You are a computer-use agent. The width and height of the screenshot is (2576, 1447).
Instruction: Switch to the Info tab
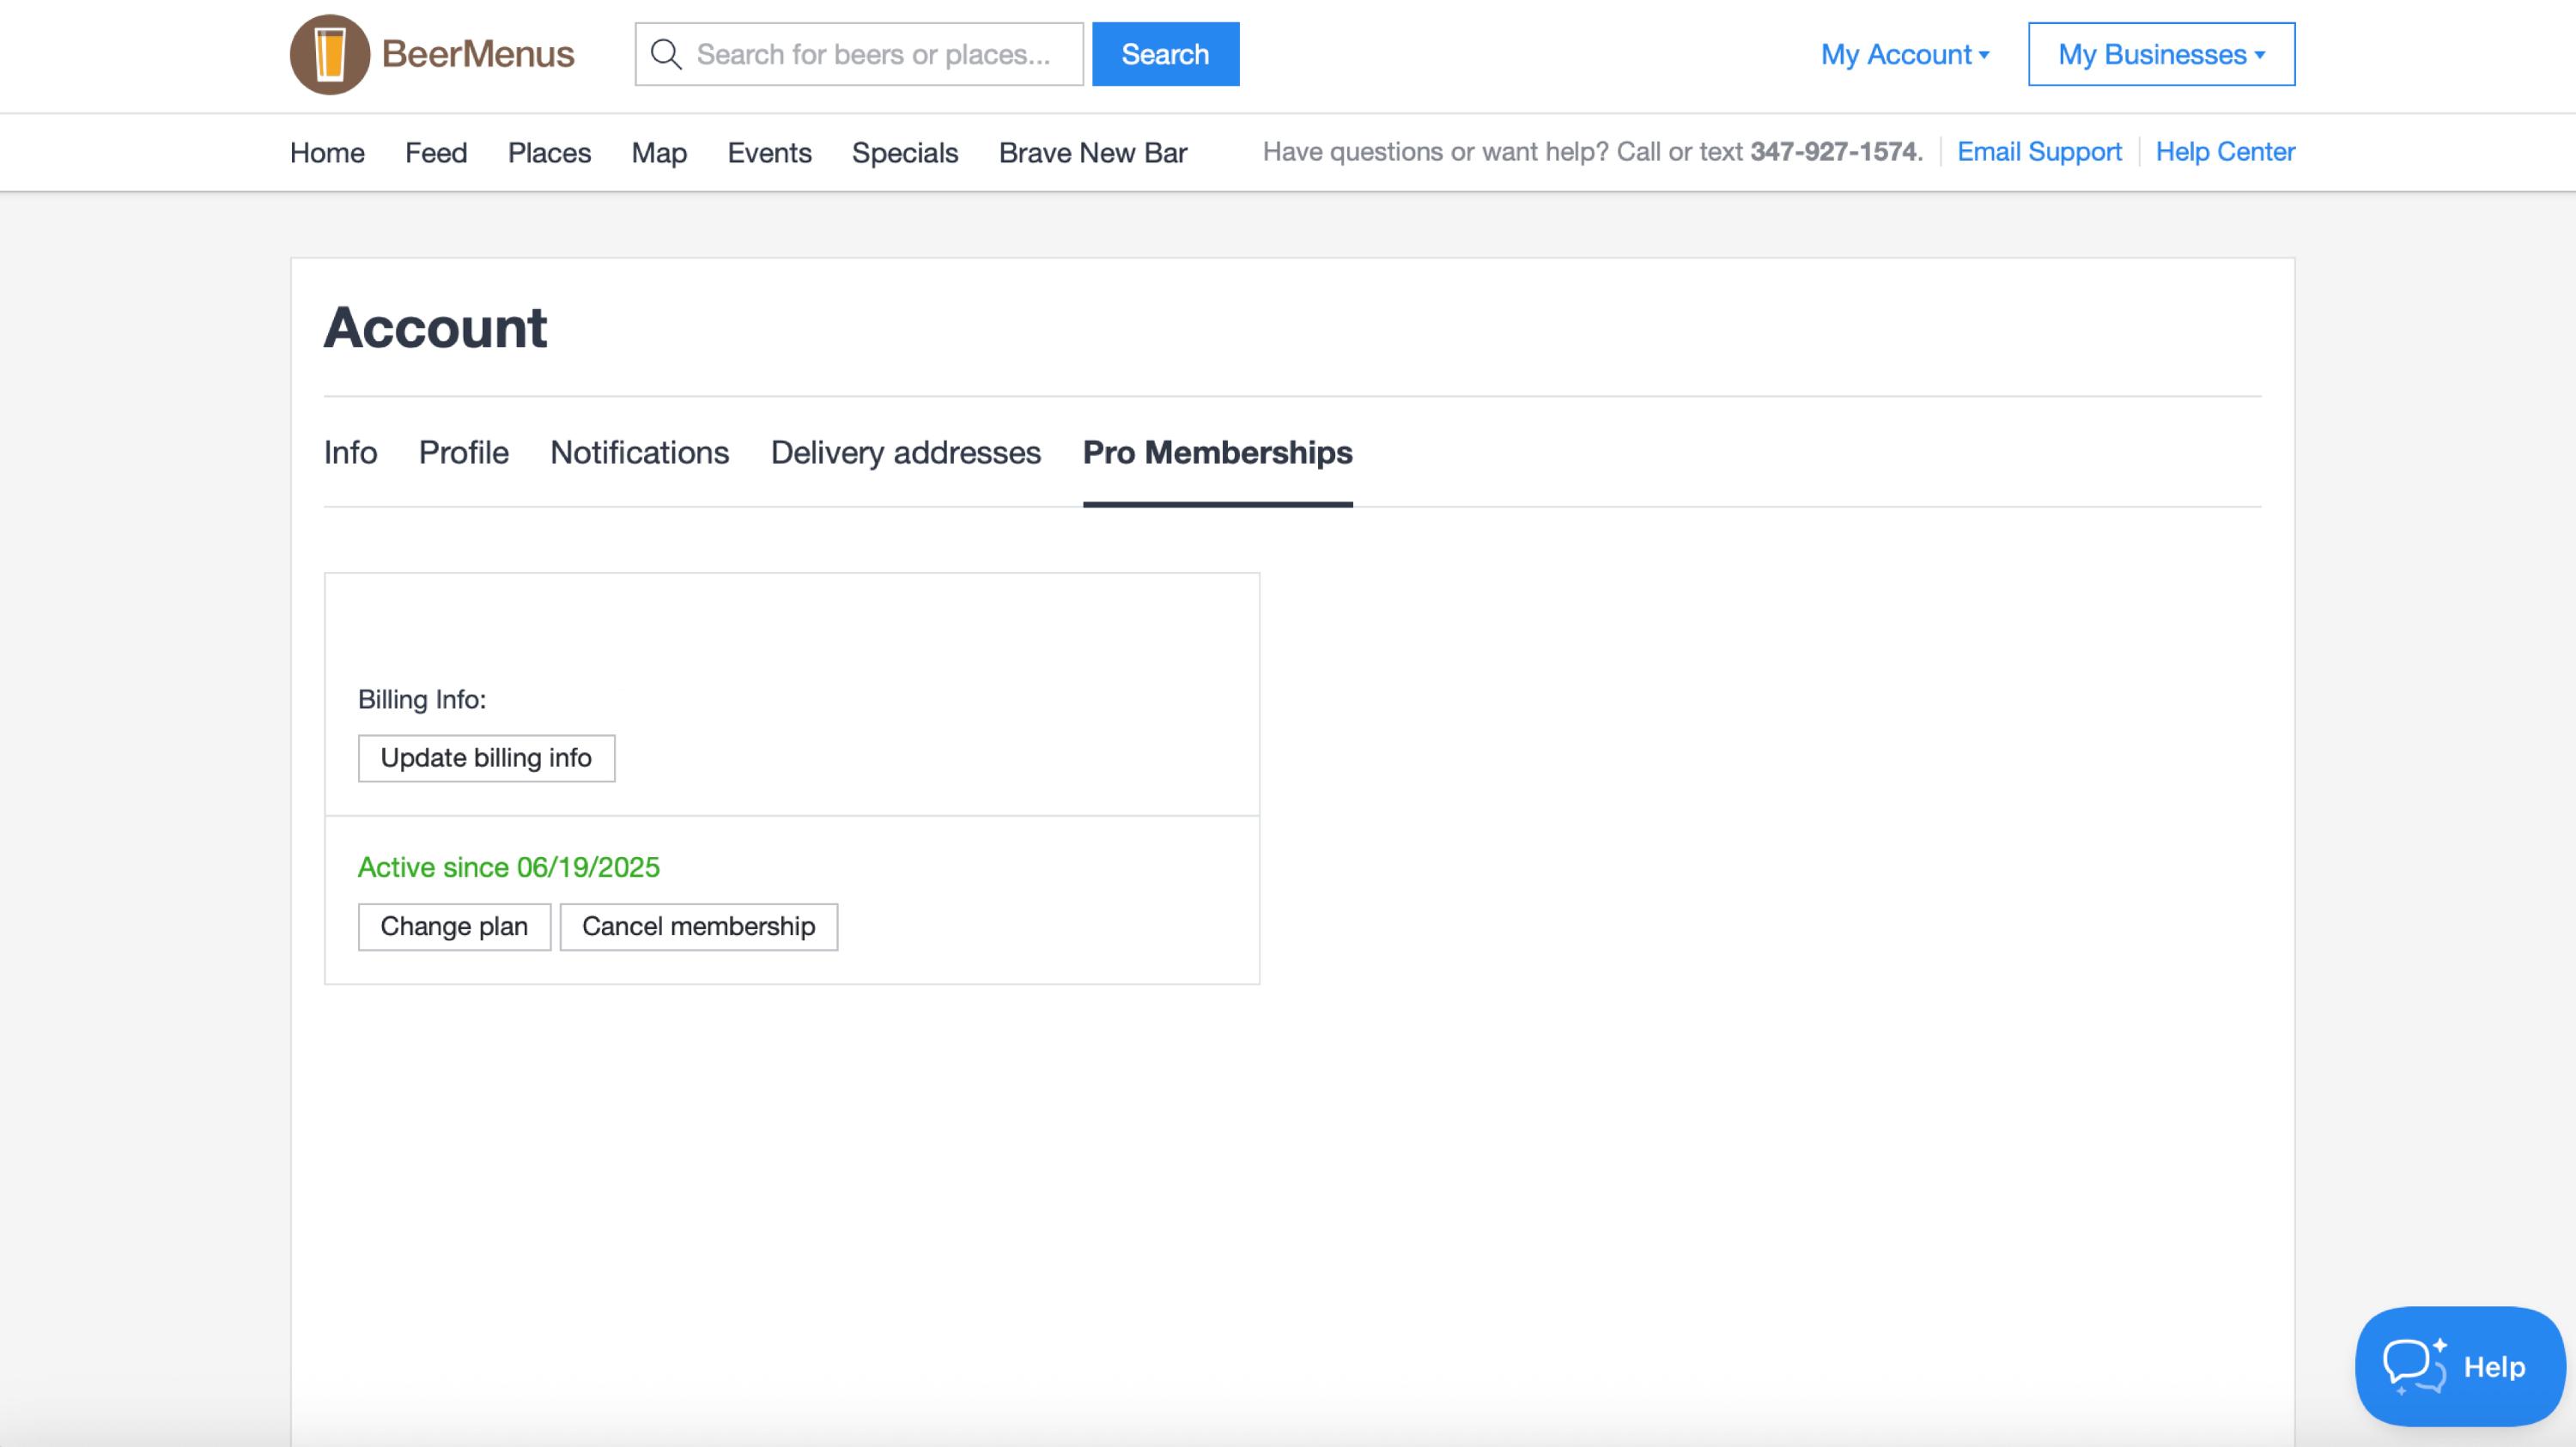tap(350, 452)
